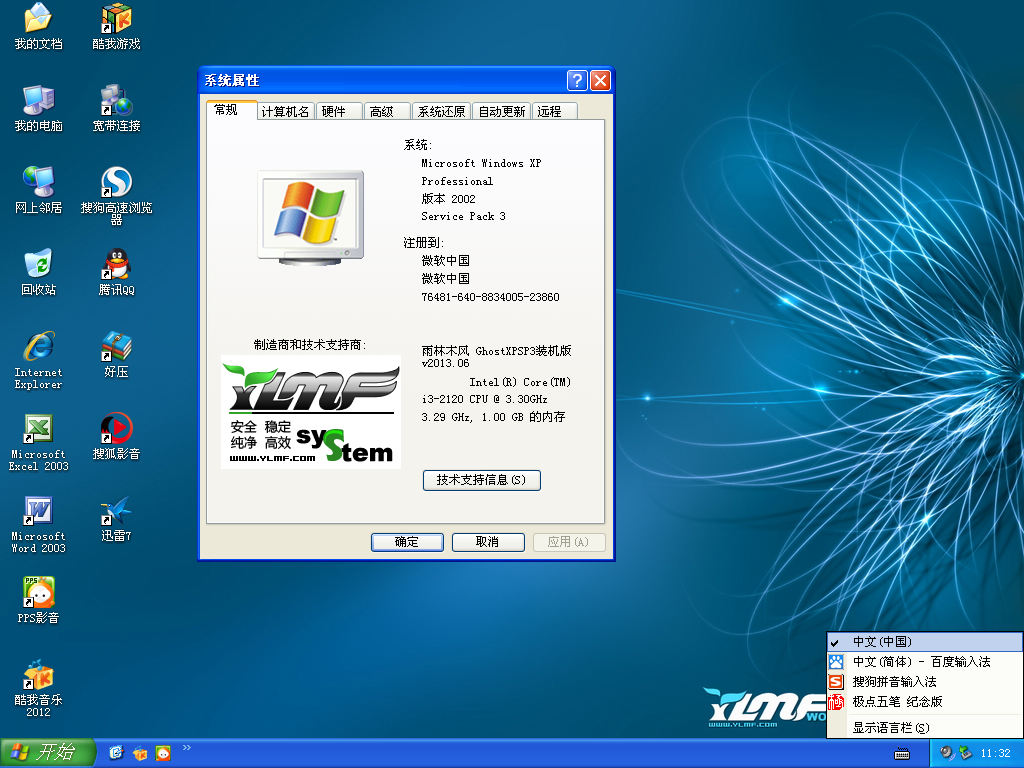Click the volume tray icon
The height and width of the screenshot is (768, 1024).
coord(947,753)
